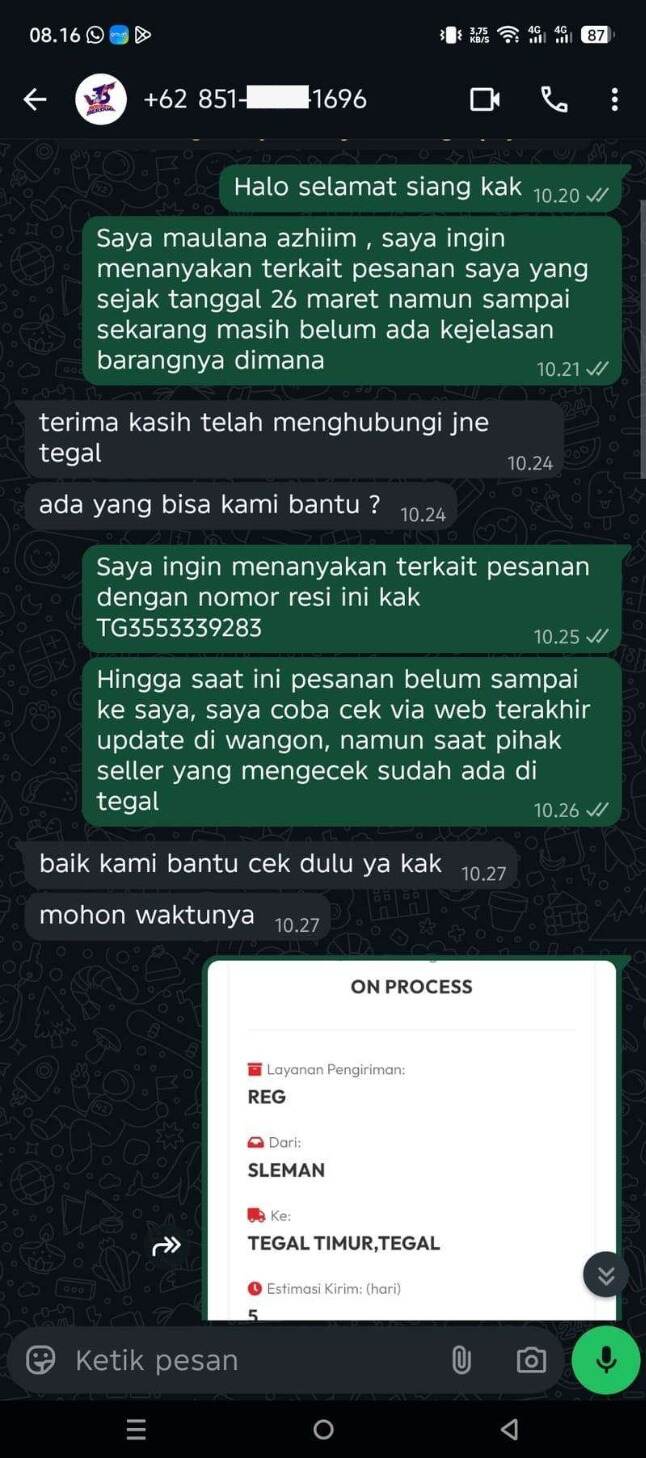Go back using the top-left arrow

[x=35, y=99]
